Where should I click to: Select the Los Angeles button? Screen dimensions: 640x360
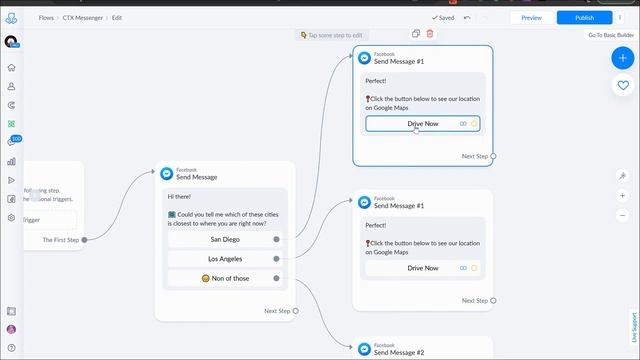tap(225, 259)
